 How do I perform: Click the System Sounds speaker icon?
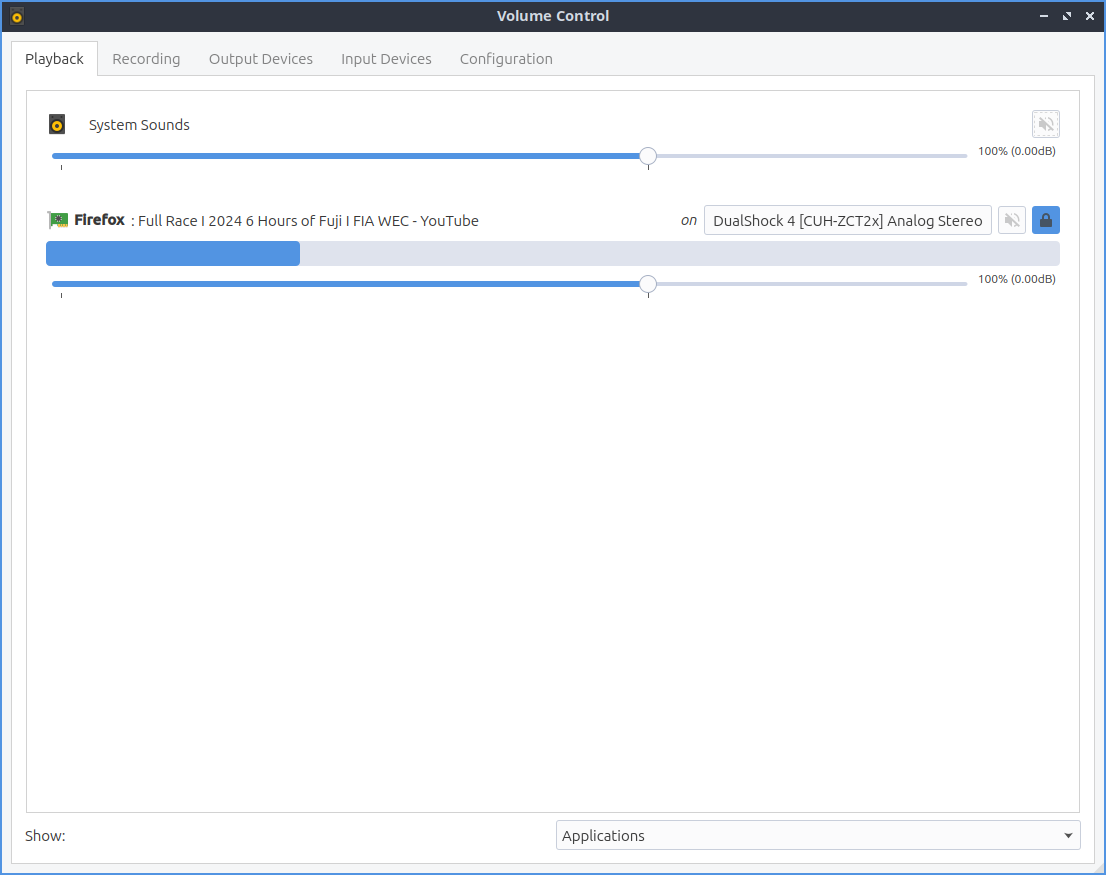tap(58, 124)
